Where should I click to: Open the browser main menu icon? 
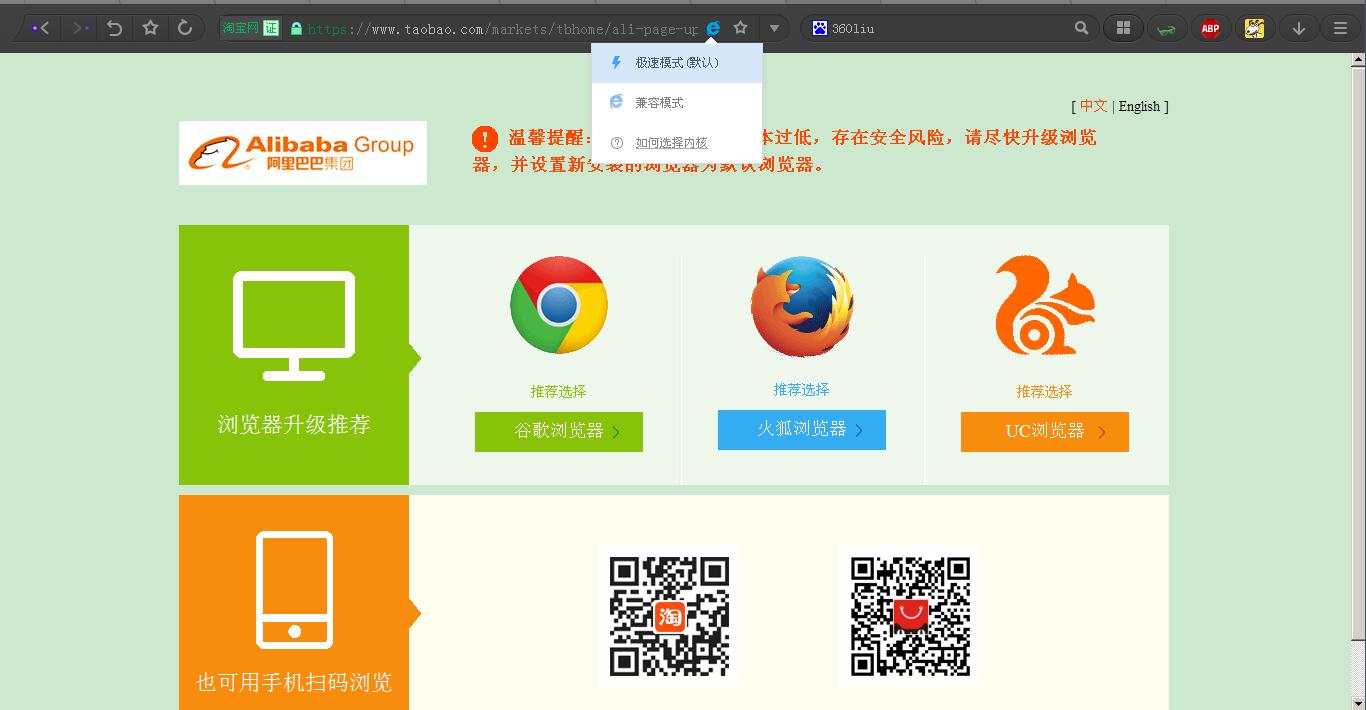[x=1341, y=28]
